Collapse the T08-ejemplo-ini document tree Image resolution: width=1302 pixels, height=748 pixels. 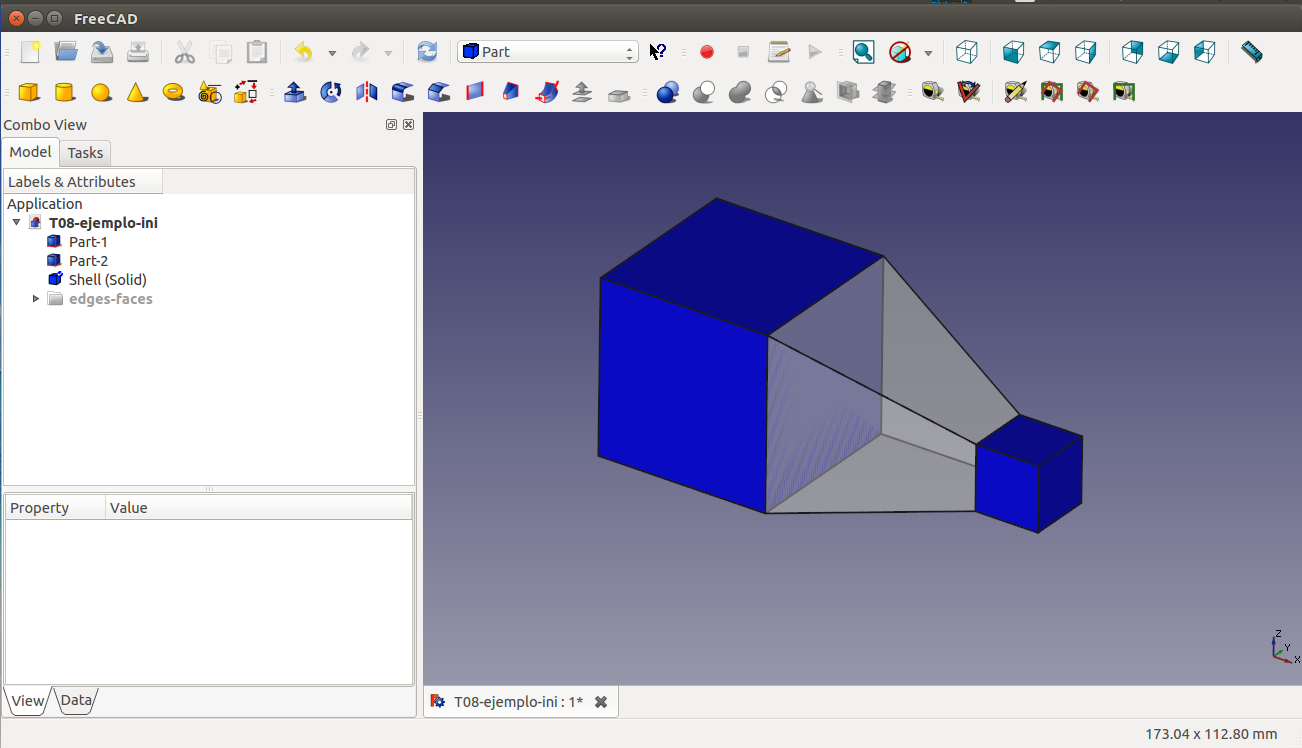[16, 223]
